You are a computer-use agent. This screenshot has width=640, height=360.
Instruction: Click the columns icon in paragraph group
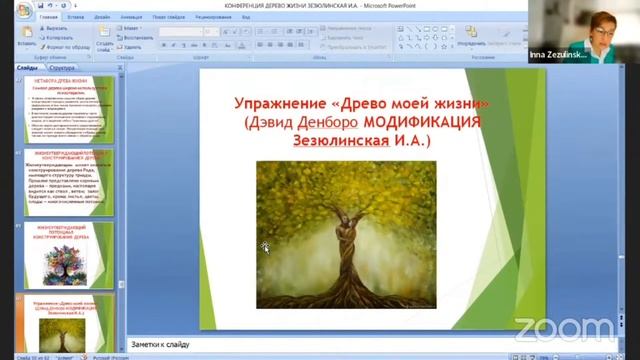[301, 45]
